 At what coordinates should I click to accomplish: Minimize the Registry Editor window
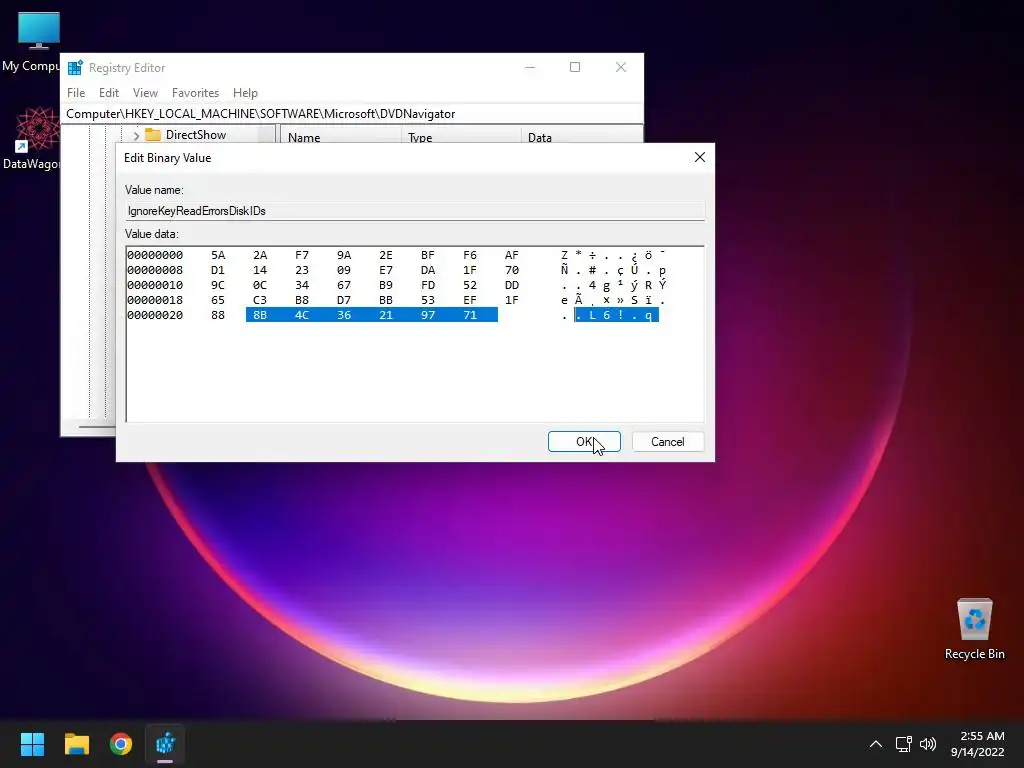[530, 67]
